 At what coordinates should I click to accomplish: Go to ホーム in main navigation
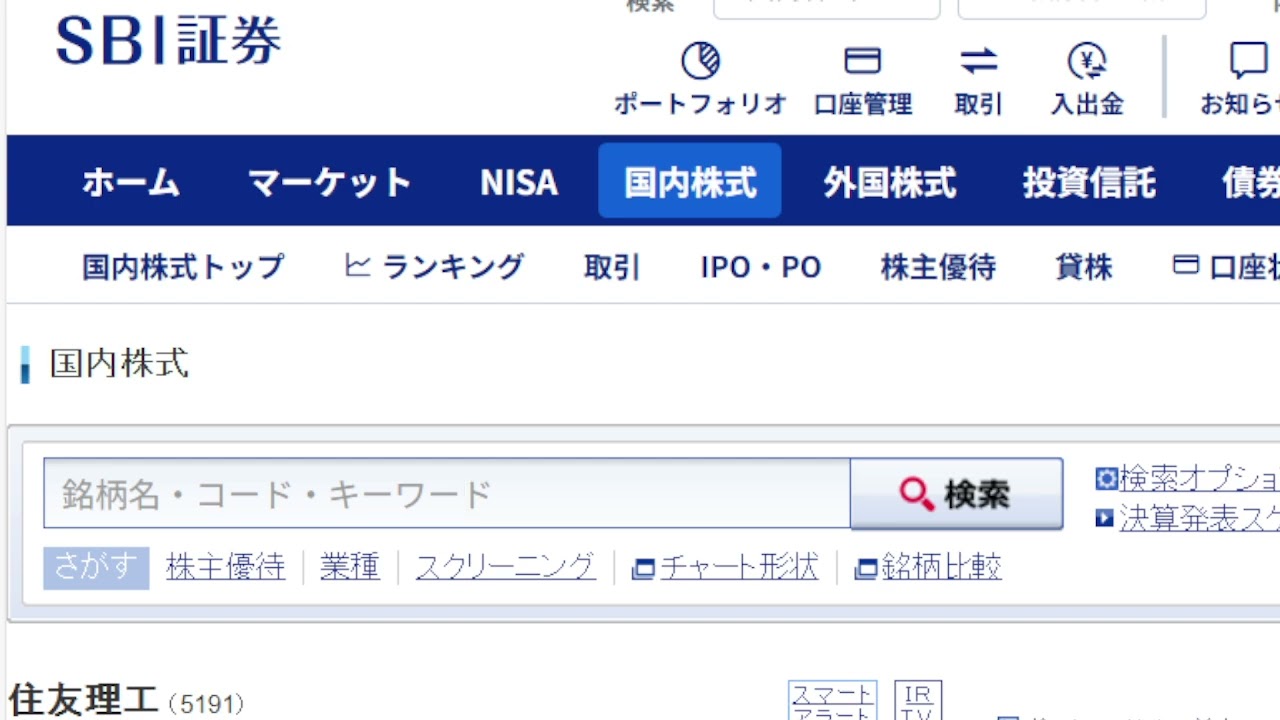(x=131, y=182)
